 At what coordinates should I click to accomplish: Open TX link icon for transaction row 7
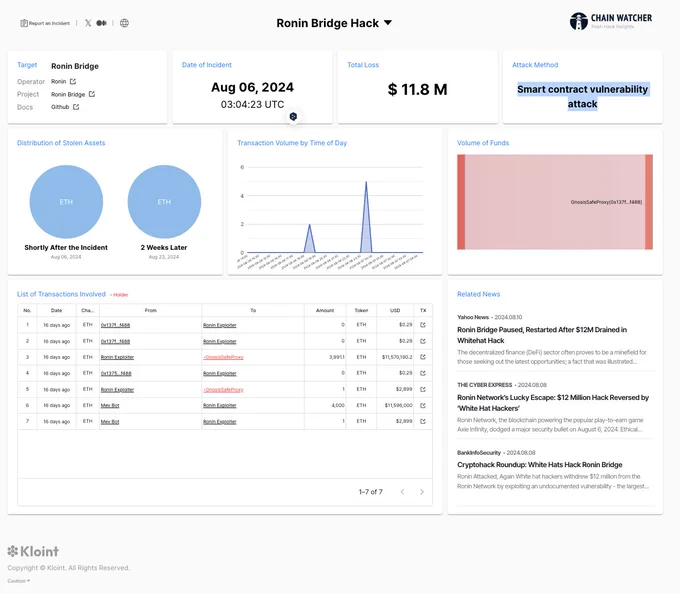[x=423, y=421]
